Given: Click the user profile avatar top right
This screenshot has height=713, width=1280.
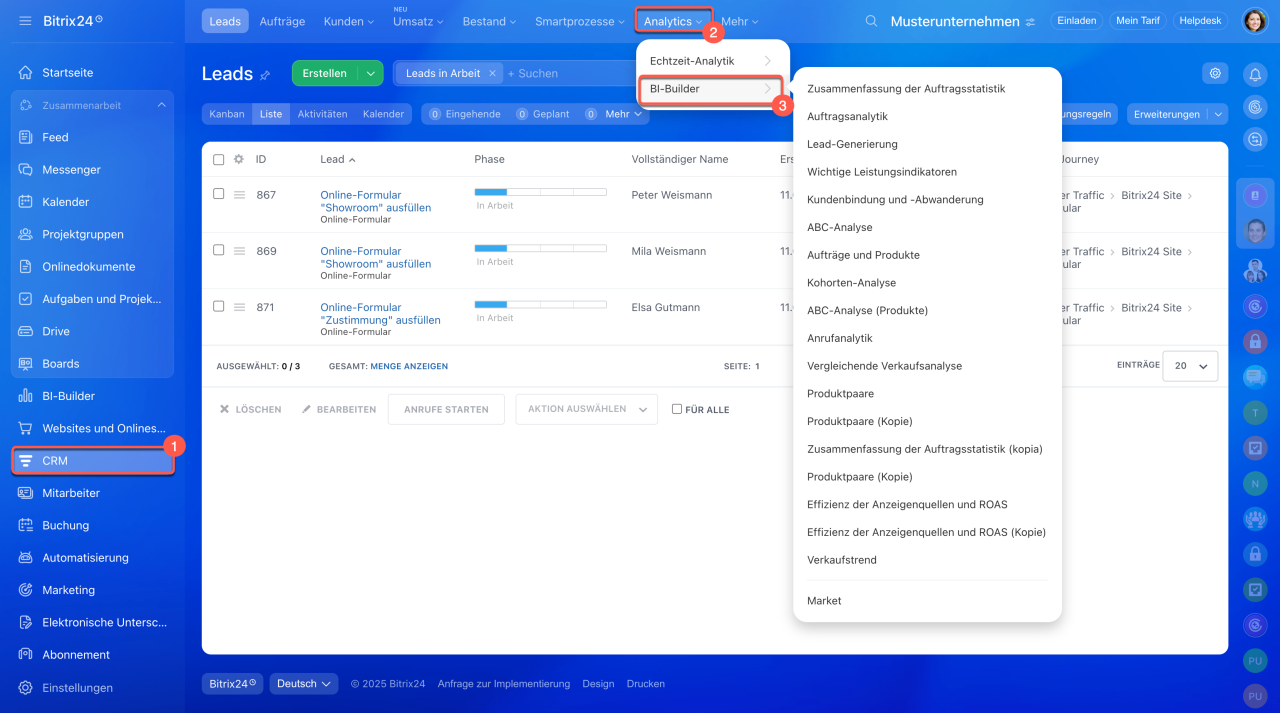Looking at the screenshot, I should [1254, 21].
